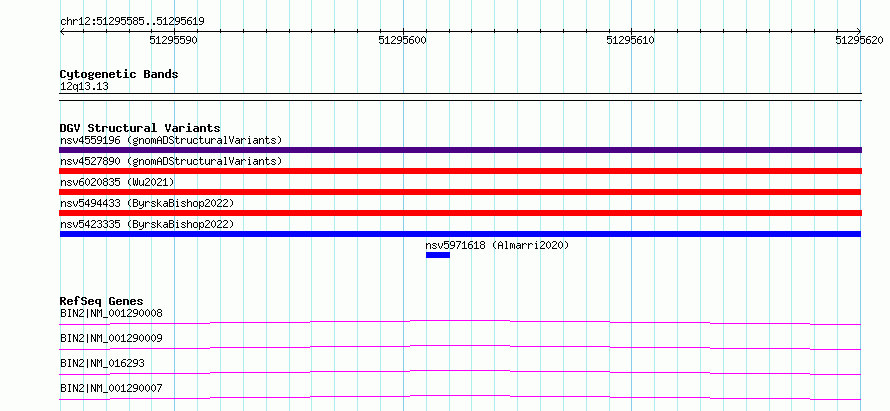This screenshot has height=411, width=890.
Task: Select the DGV Structural Variants track heading
Action: (140, 128)
